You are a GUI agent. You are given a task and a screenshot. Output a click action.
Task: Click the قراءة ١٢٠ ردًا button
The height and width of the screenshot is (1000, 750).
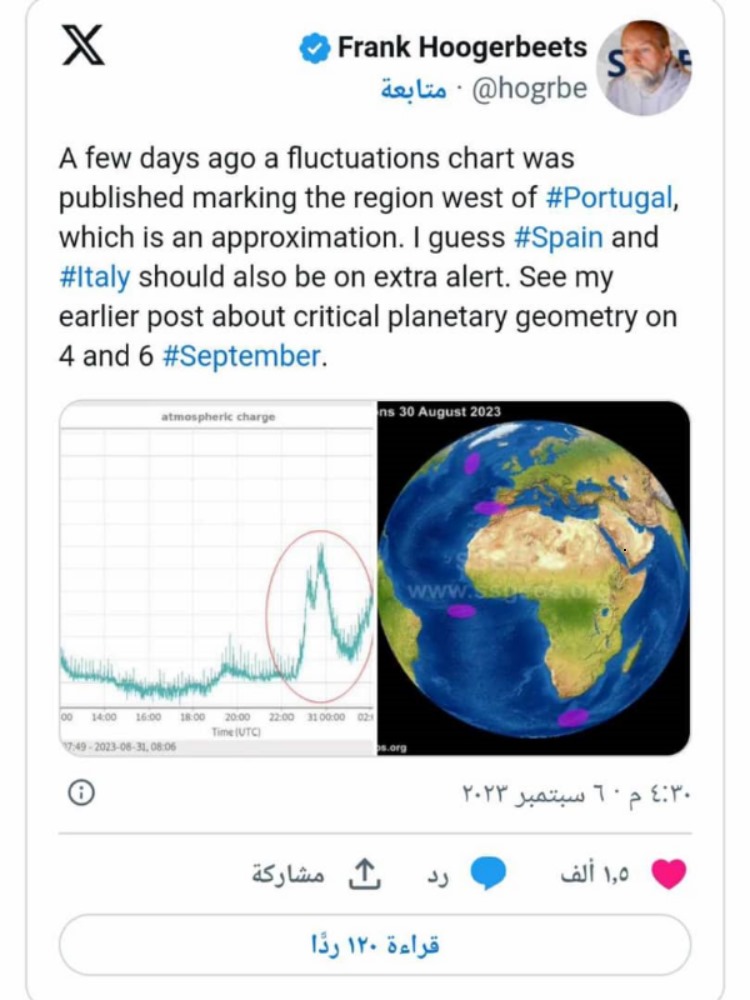pyautogui.click(x=375, y=945)
